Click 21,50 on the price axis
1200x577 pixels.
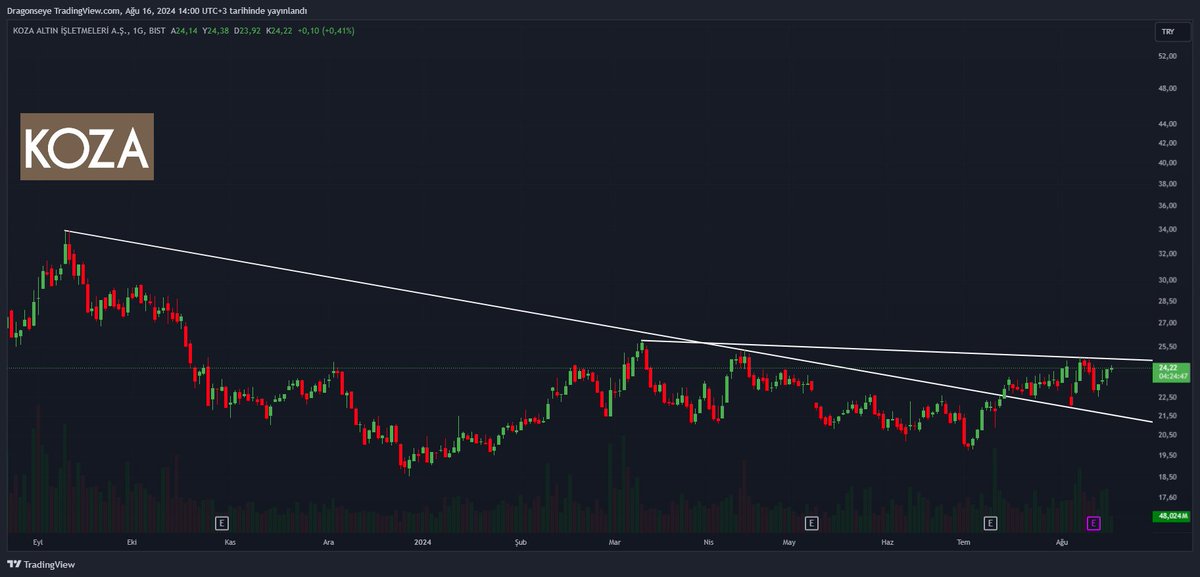1167,415
